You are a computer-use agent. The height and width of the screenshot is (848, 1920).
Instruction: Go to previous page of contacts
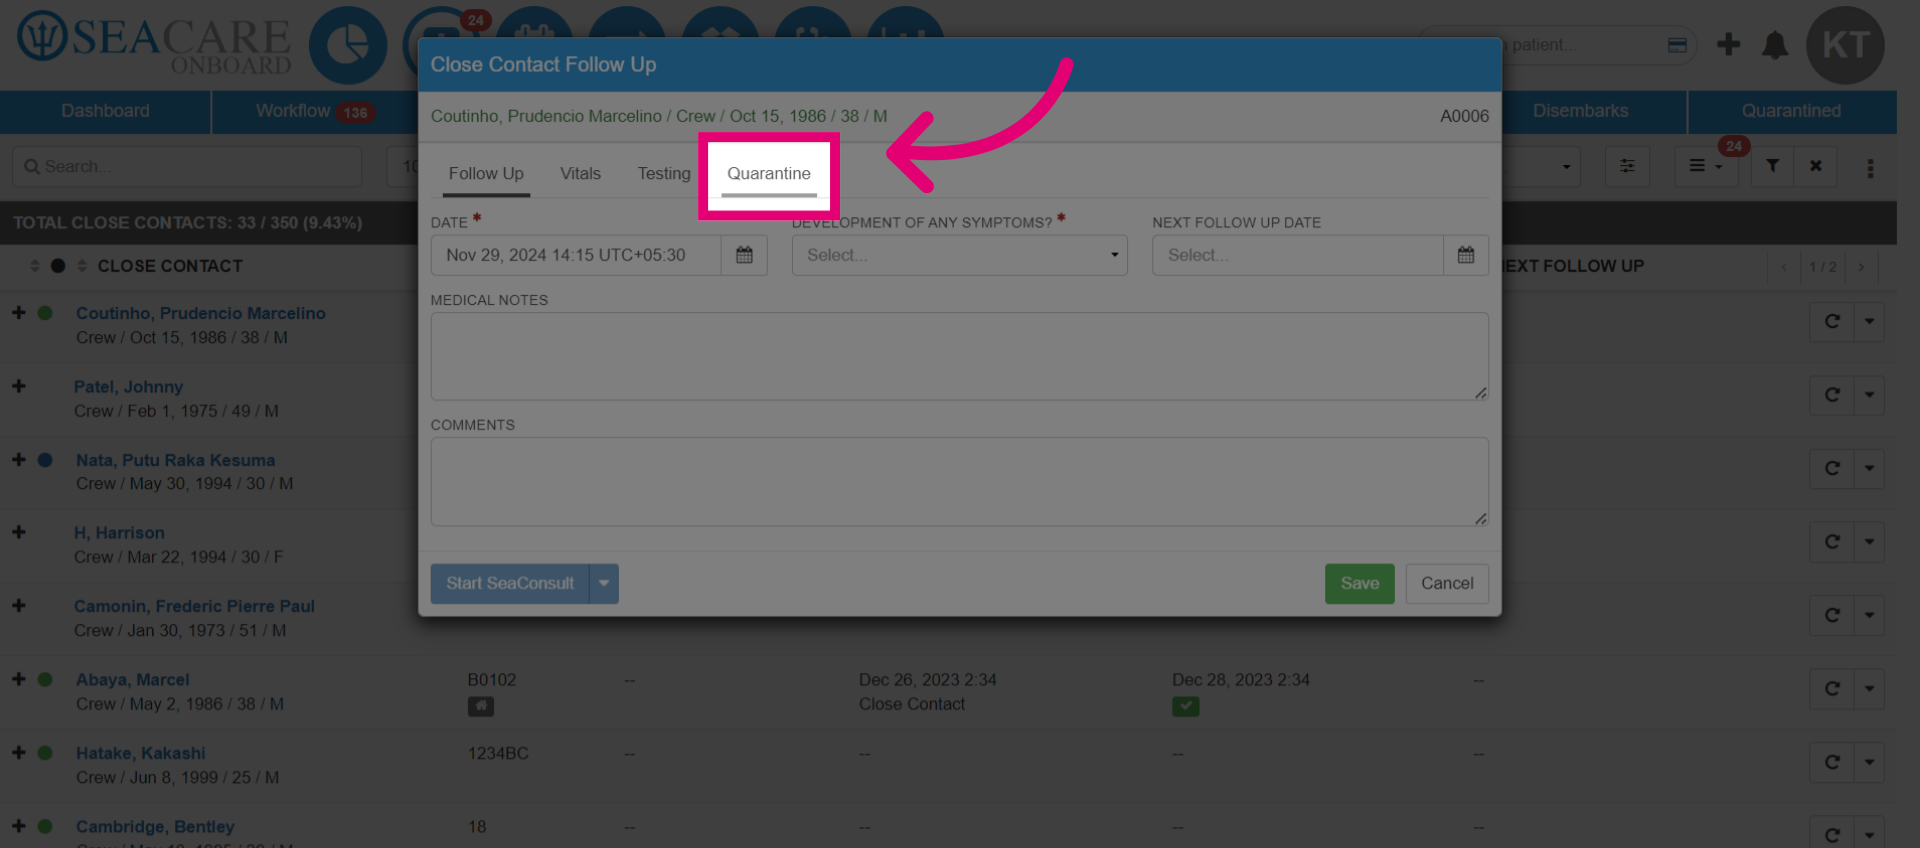tap(1783, 267)
